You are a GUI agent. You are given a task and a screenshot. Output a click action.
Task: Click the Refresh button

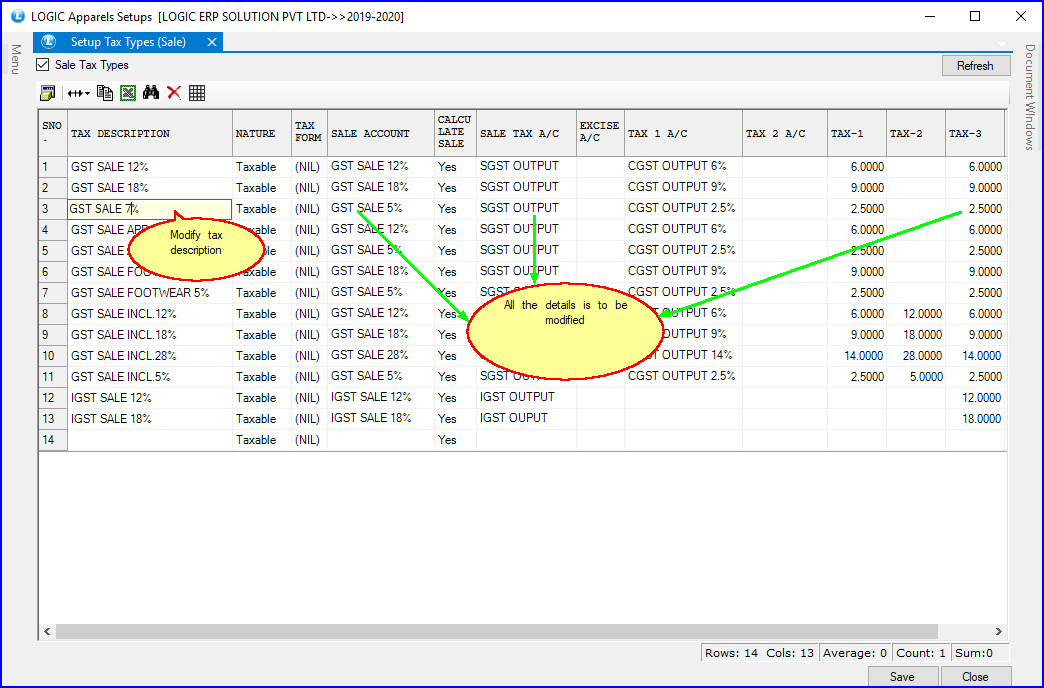[x=975, y=65]
